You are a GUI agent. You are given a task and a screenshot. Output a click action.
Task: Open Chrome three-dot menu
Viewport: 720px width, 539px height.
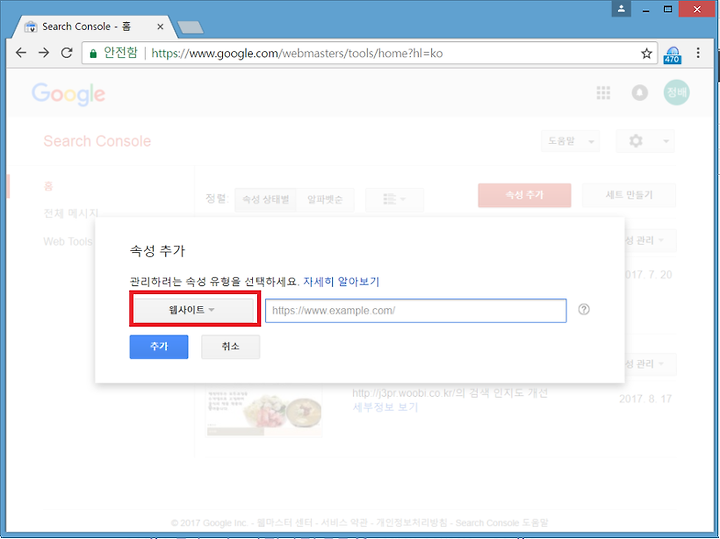point(698,53)
